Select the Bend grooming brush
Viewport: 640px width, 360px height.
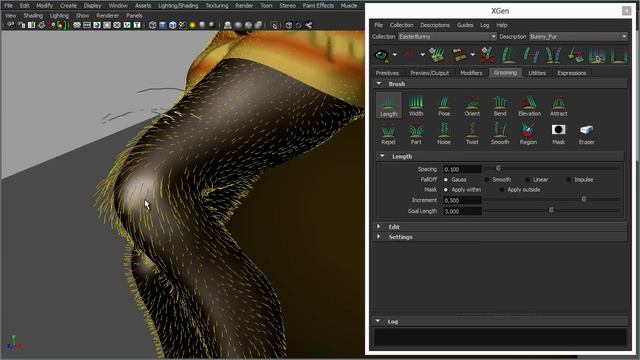[500, 105]
